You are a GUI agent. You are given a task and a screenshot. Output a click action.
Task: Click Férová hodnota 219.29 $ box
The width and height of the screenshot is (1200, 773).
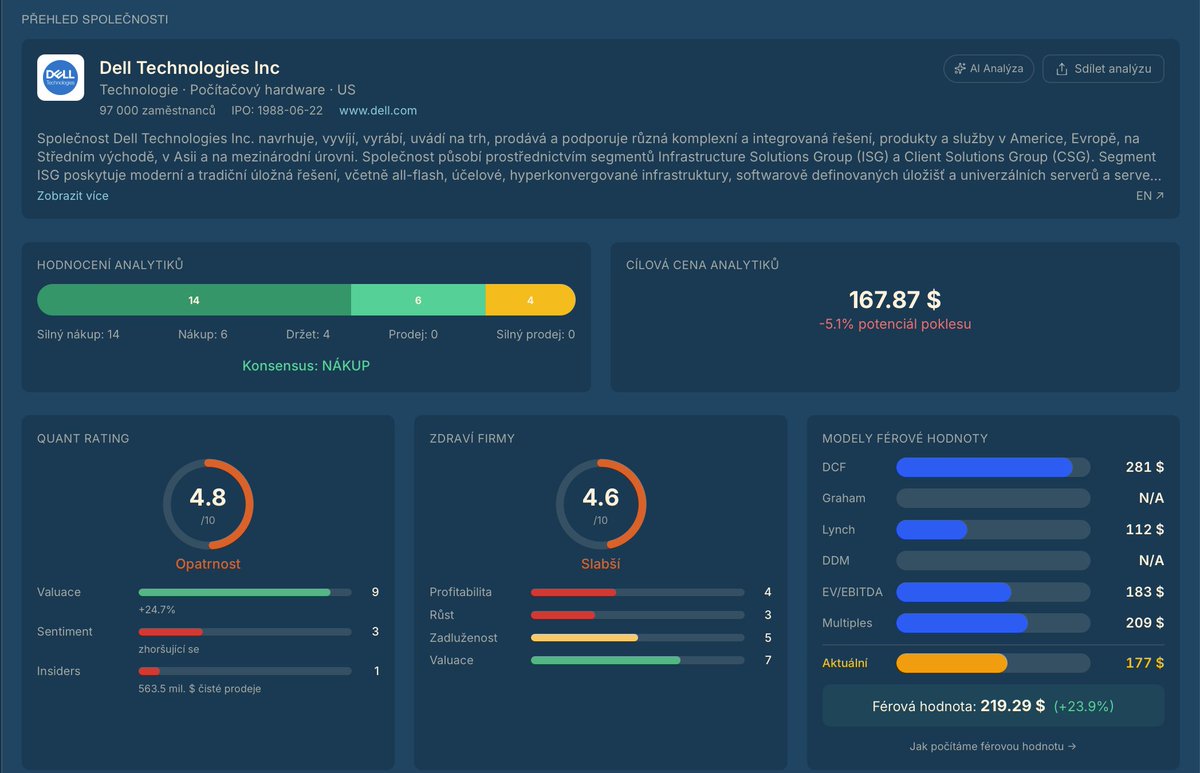(x=993, y=706)
